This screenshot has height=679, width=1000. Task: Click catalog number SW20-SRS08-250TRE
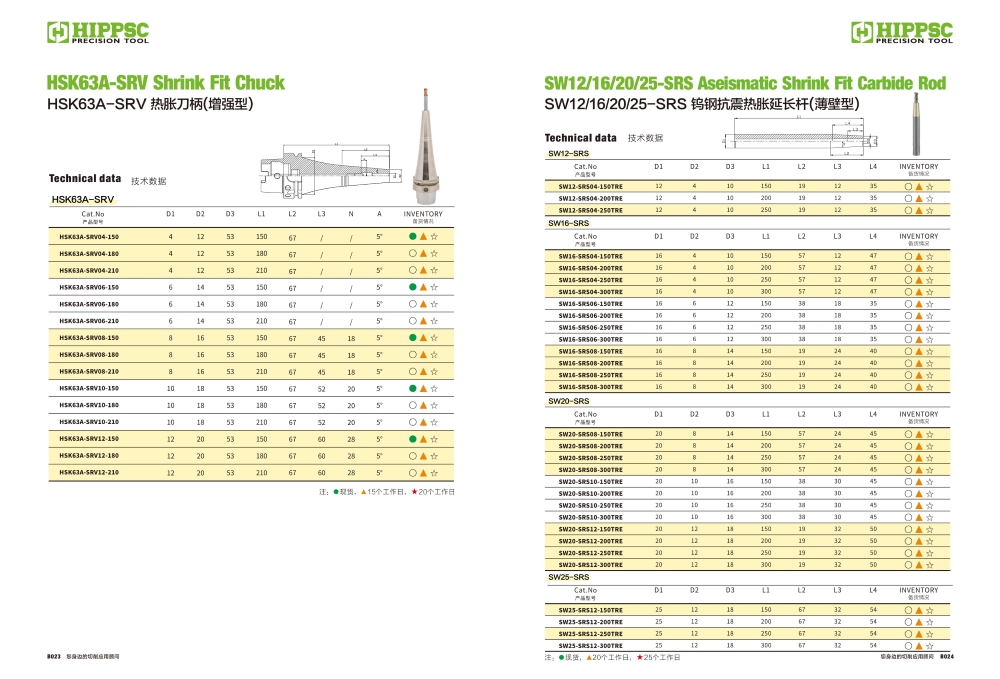[591, 458]
